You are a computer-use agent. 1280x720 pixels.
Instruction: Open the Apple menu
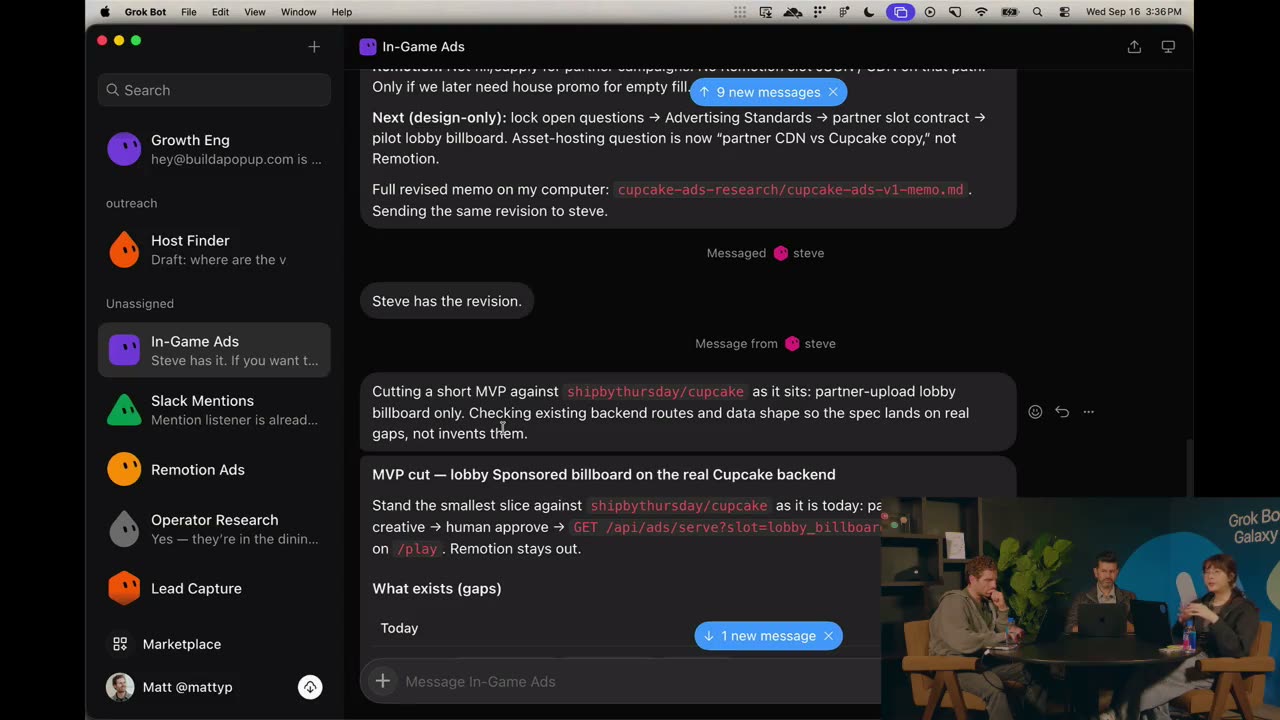[105, 12]
